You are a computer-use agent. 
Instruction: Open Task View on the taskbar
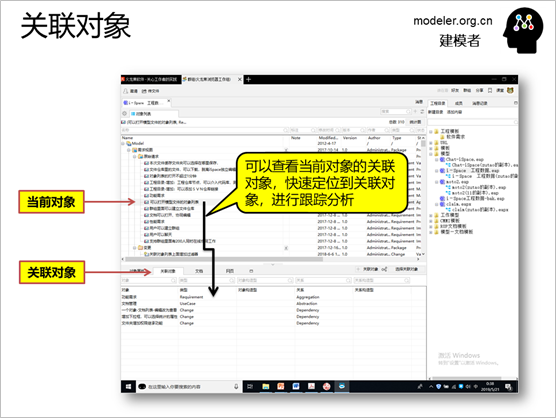tap(250, 386)
